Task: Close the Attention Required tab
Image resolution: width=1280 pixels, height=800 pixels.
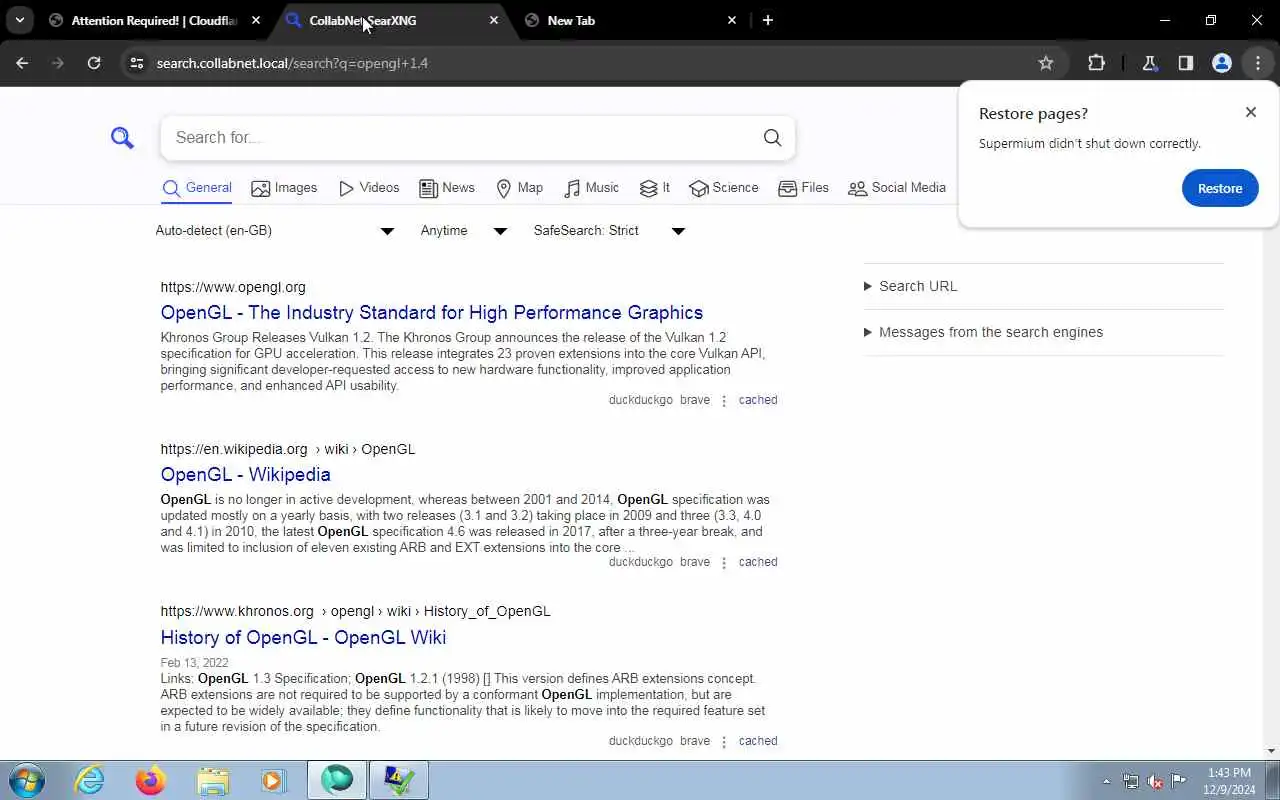Action: pos(256,20)
